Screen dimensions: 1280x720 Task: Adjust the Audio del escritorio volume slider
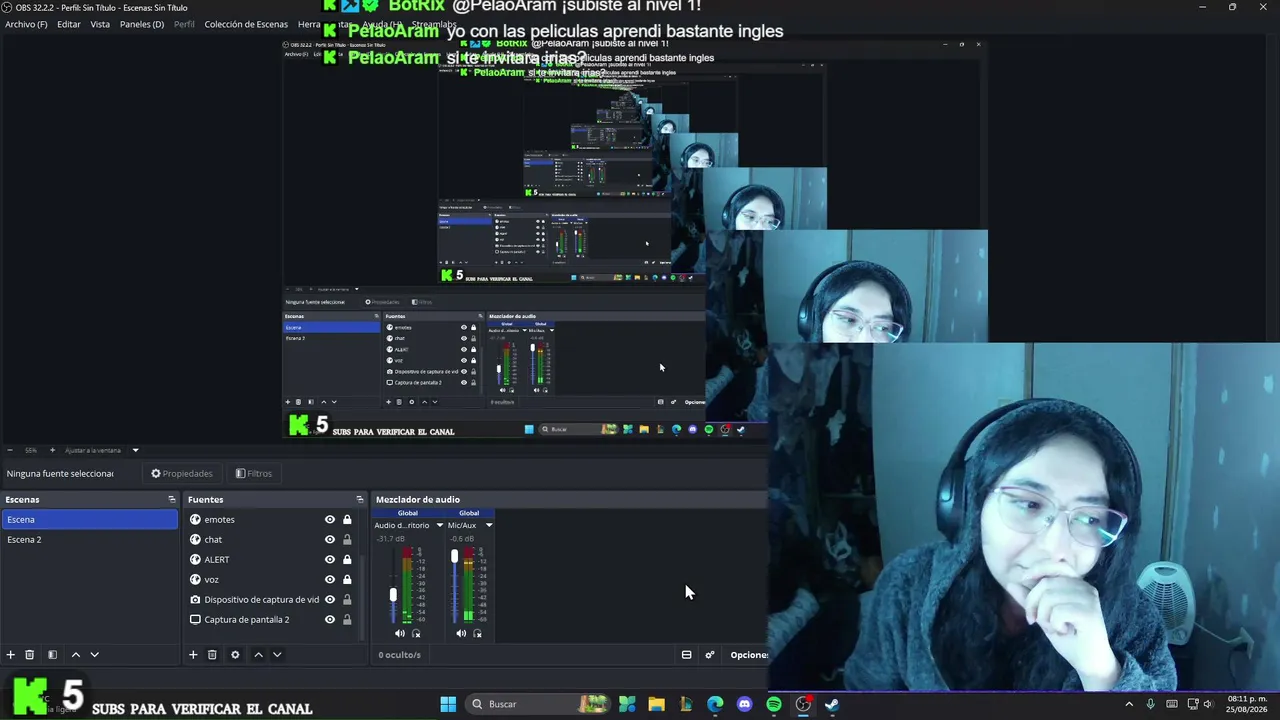click(393, 594)
